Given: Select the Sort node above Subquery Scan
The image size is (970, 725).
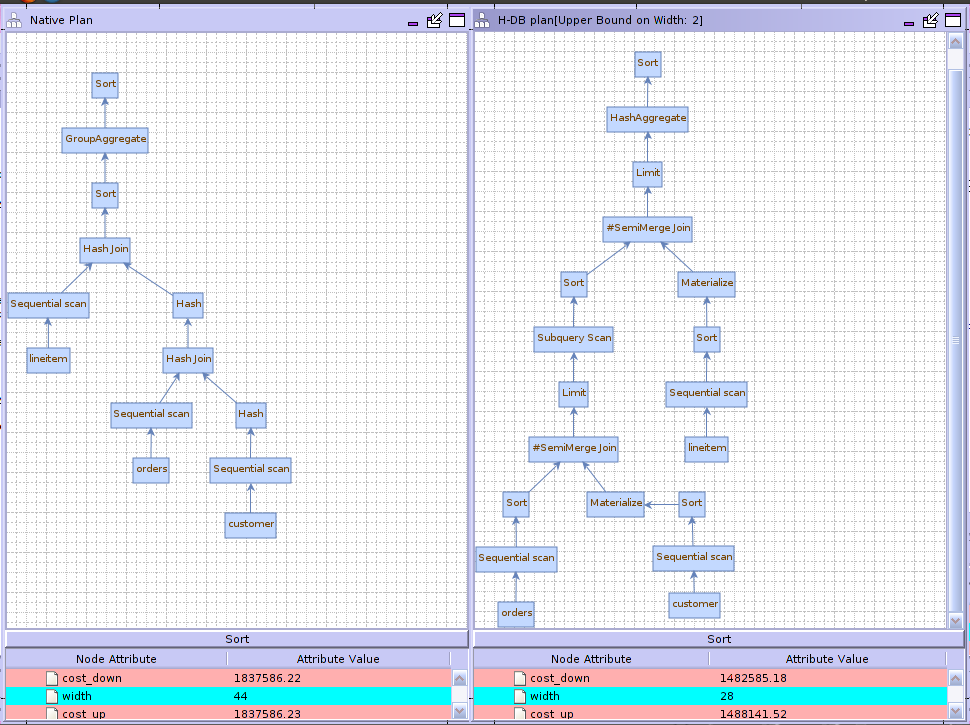Looking at the screenshot, I should point(573,283).
